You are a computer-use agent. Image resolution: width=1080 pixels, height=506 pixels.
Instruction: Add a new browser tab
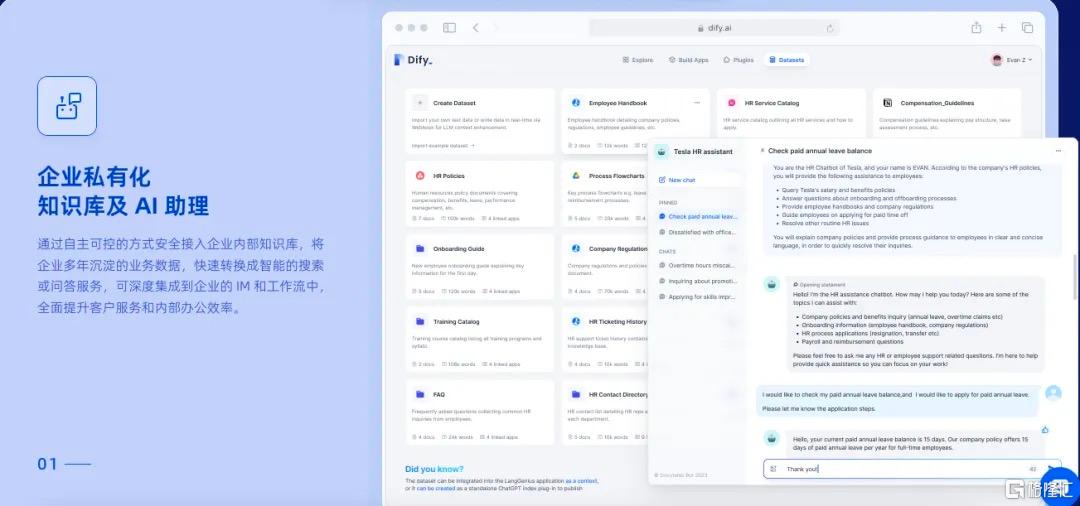tap(1001, 28)
